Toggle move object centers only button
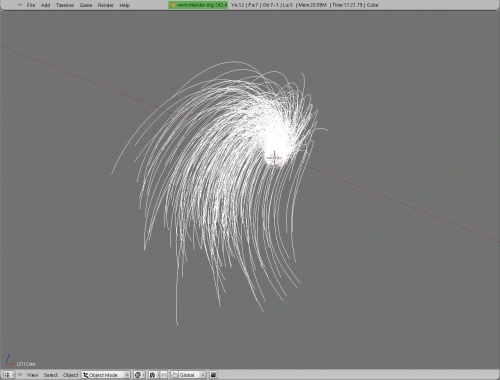500x380 pixels. click(163, 375)
